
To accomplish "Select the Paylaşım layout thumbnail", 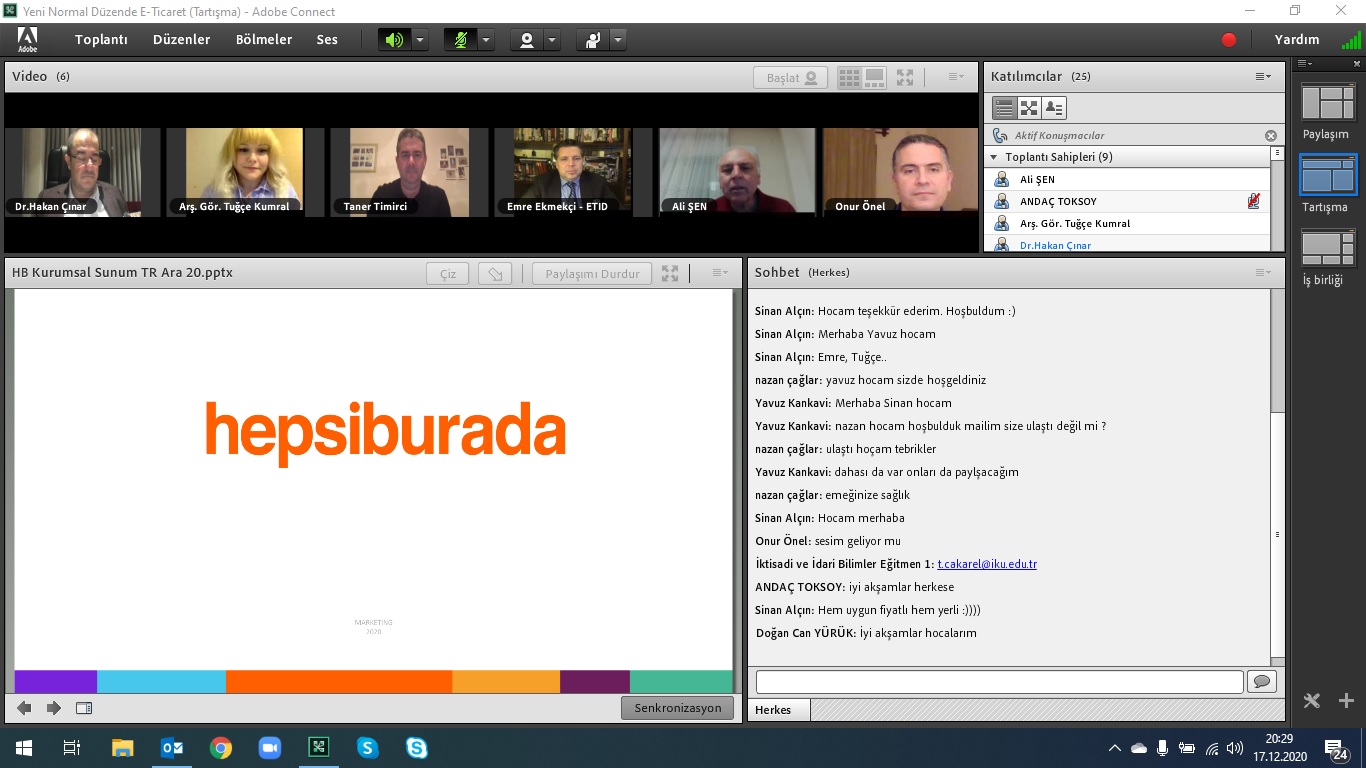I will (1327, 104).
